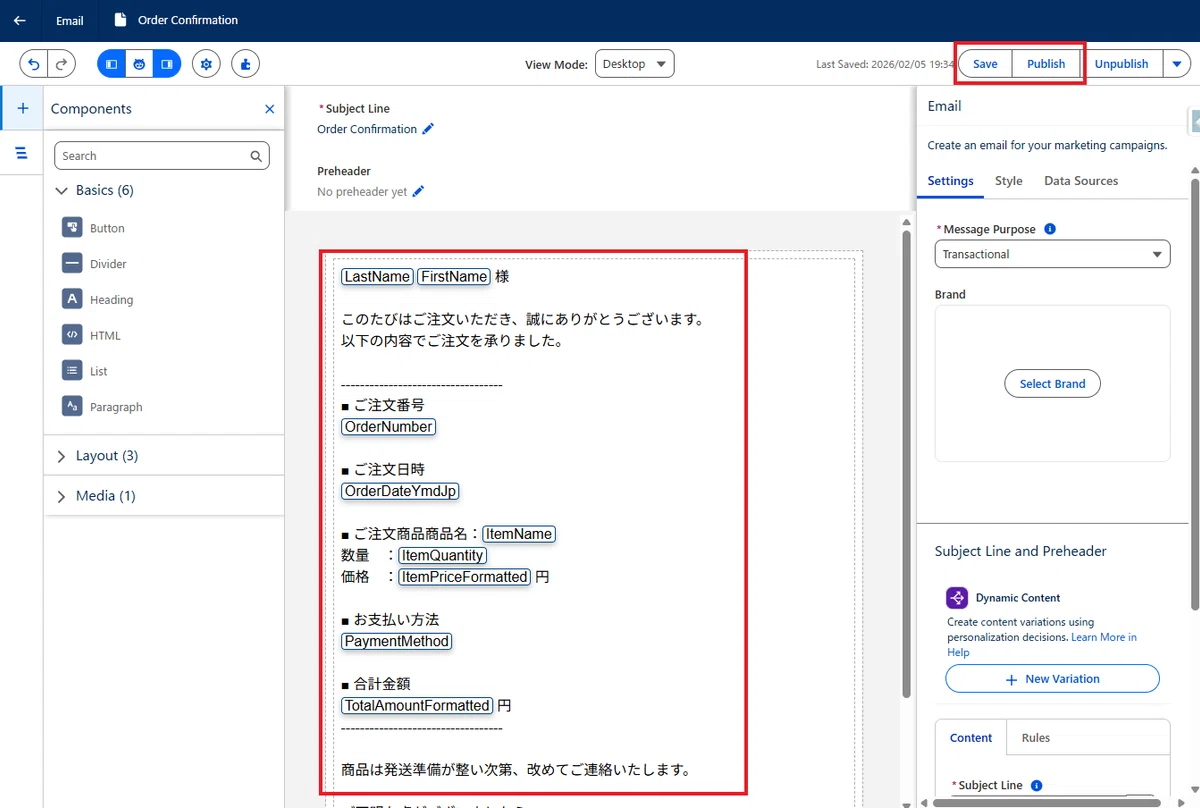Open the structure list sidebar tab

[x=22, y=153]
